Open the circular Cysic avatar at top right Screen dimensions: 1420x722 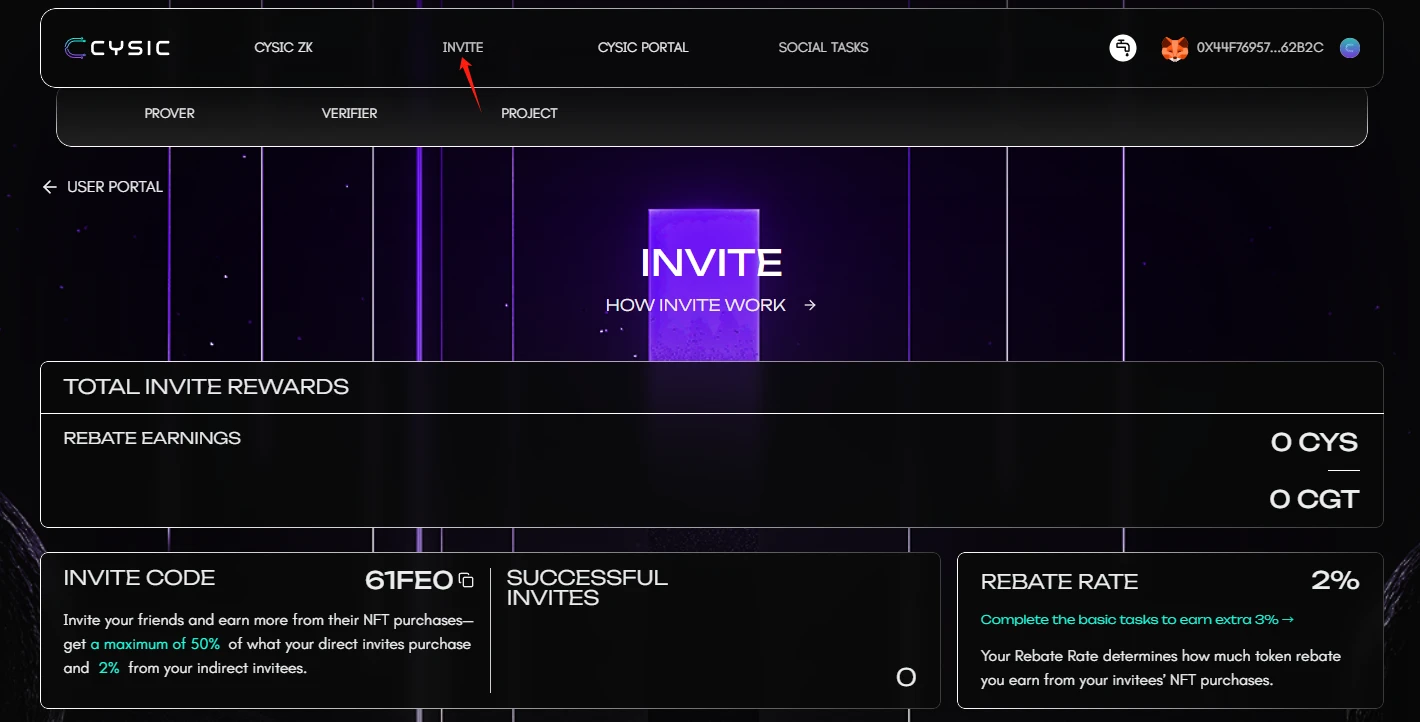[1349, 47]
